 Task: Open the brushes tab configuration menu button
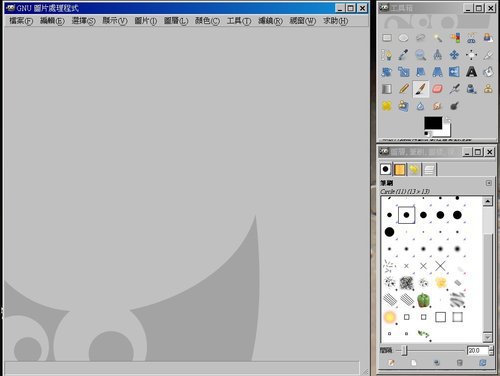(x=489, y=183)
